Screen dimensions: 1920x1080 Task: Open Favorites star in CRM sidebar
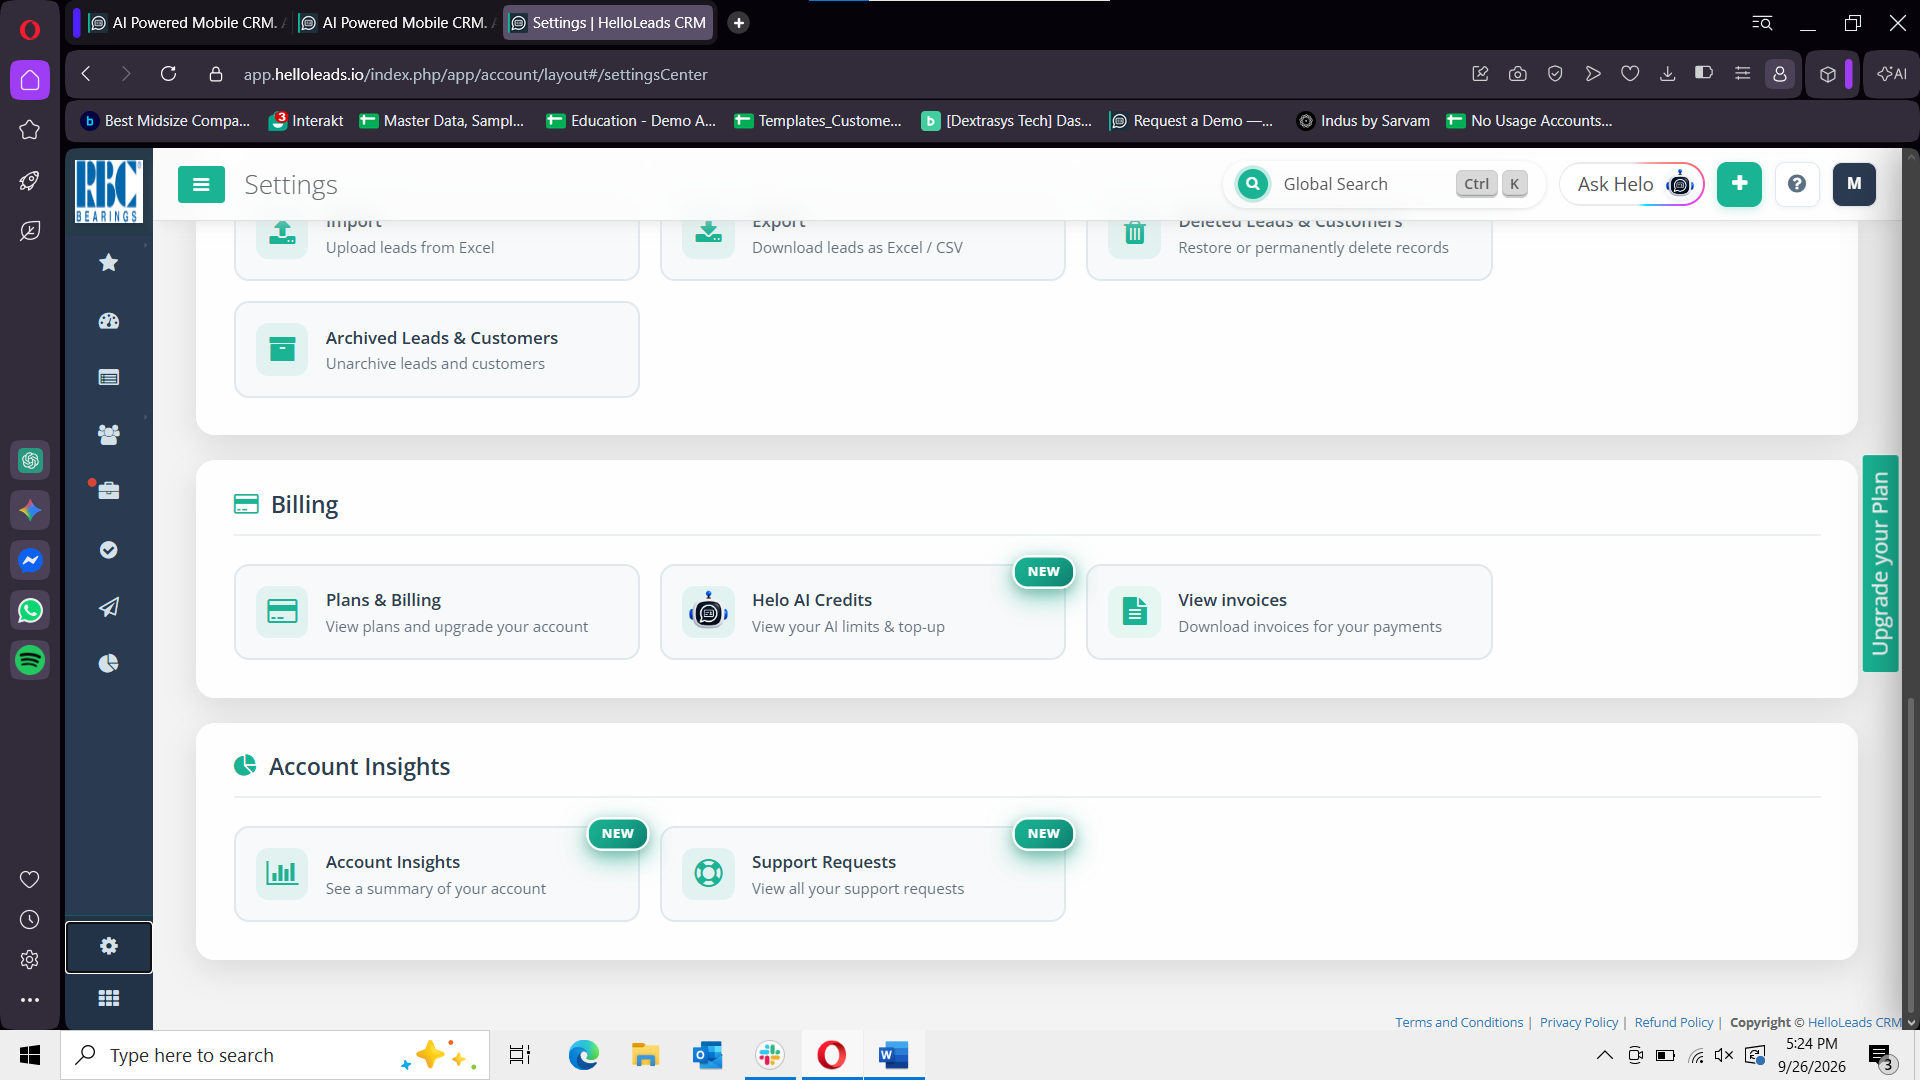[109, 263]
